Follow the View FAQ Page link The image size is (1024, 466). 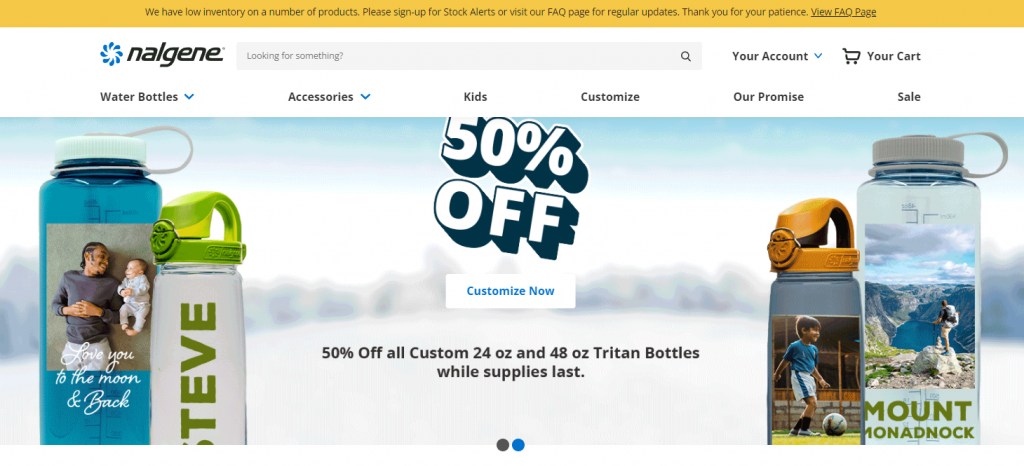point(843,12)
